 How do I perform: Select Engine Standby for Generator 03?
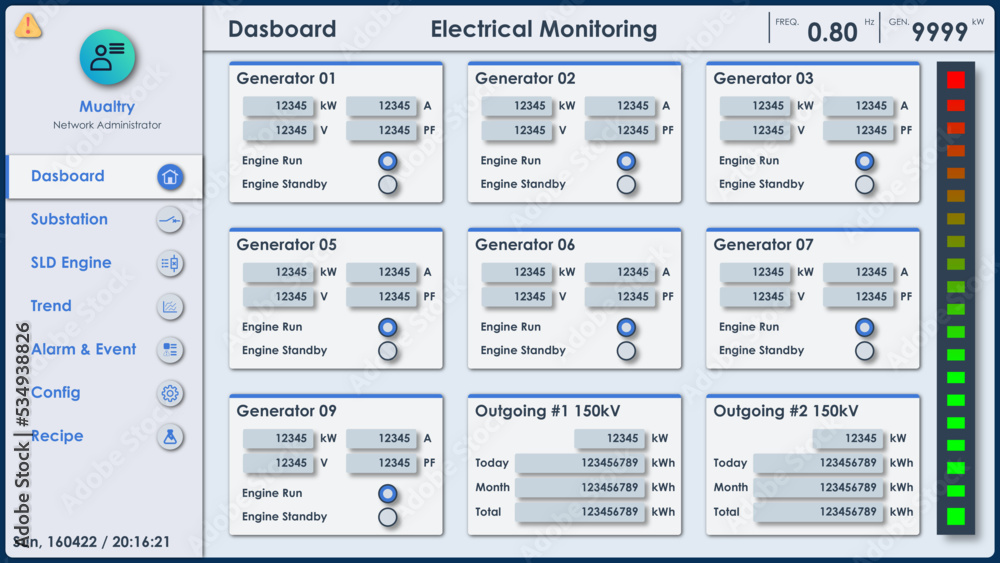coord(864,185)
